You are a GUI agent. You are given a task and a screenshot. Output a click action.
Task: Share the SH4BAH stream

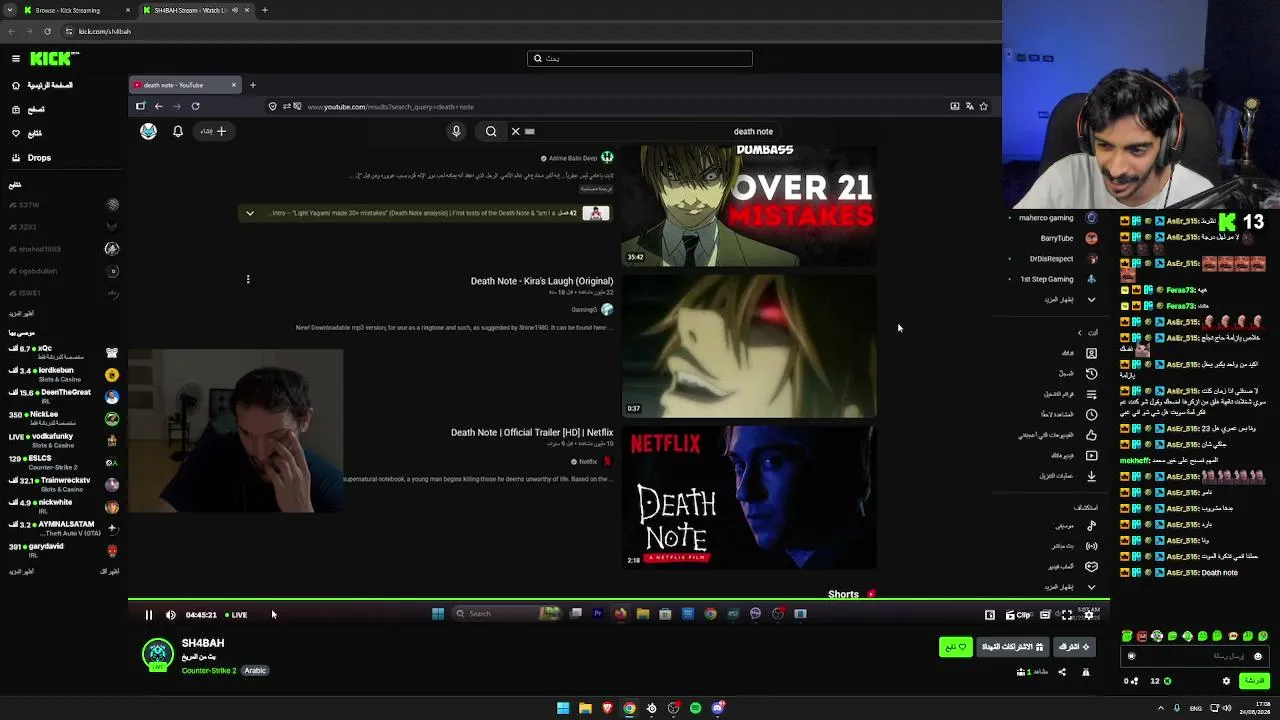point(1062,672)
